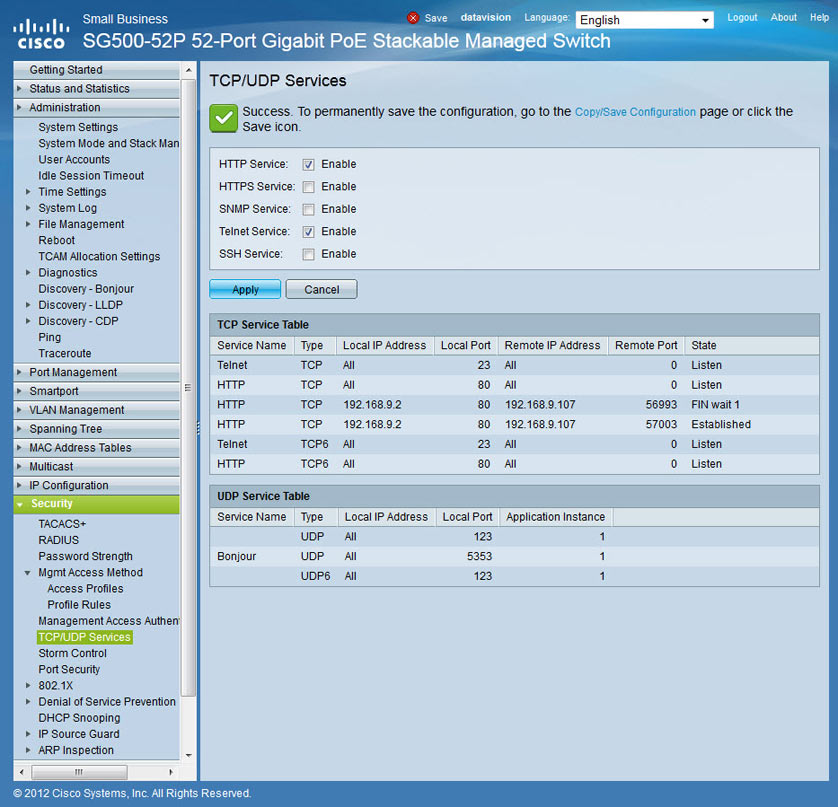Screen dimensions: 838x807
Task: Click the Apply button
Action: (x=245, y=289)
